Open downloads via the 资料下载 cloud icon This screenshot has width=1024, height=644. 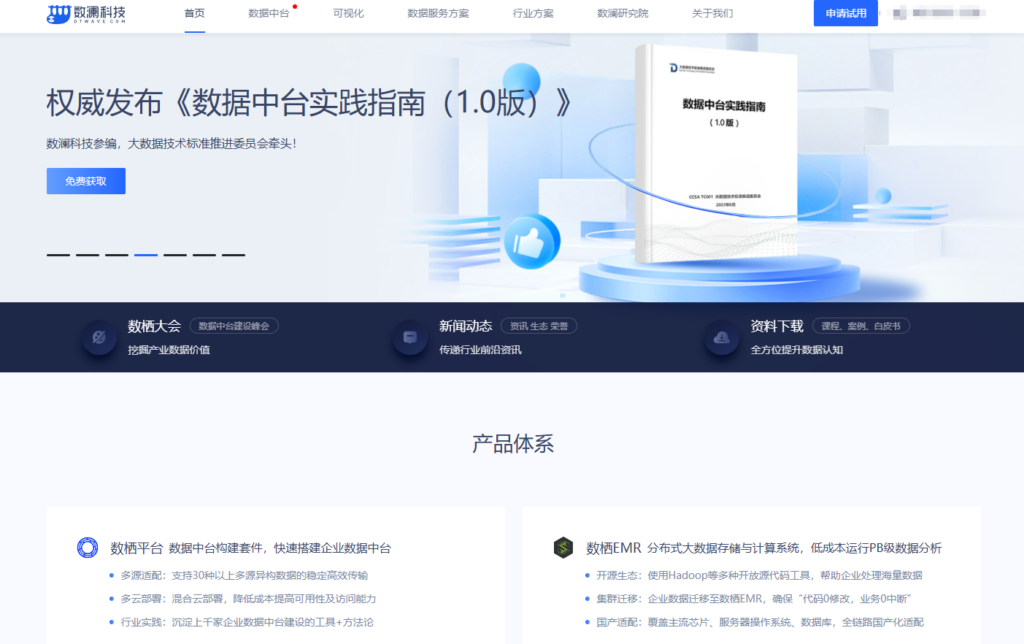(x=721, y=337)
